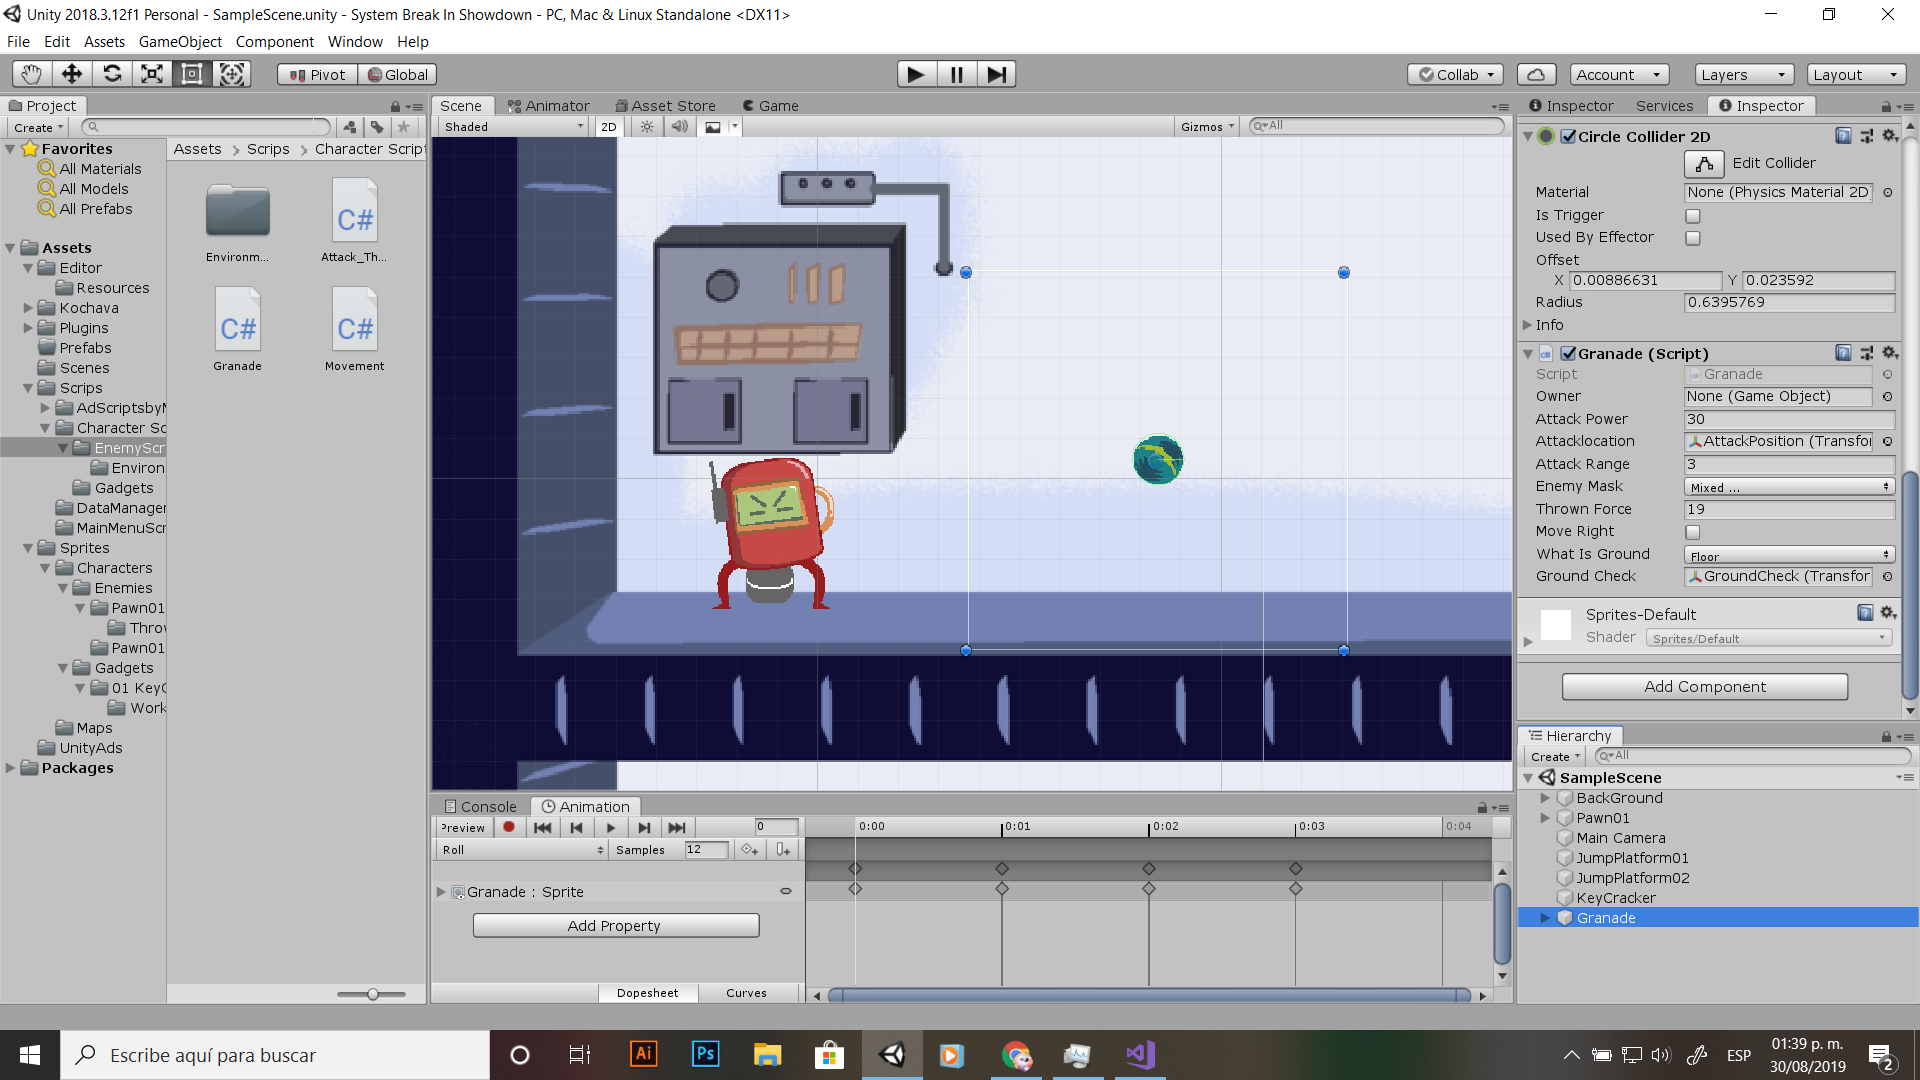Select the Move tool
Viewport: 1920px width, 1080px height.
coord(72,74)
